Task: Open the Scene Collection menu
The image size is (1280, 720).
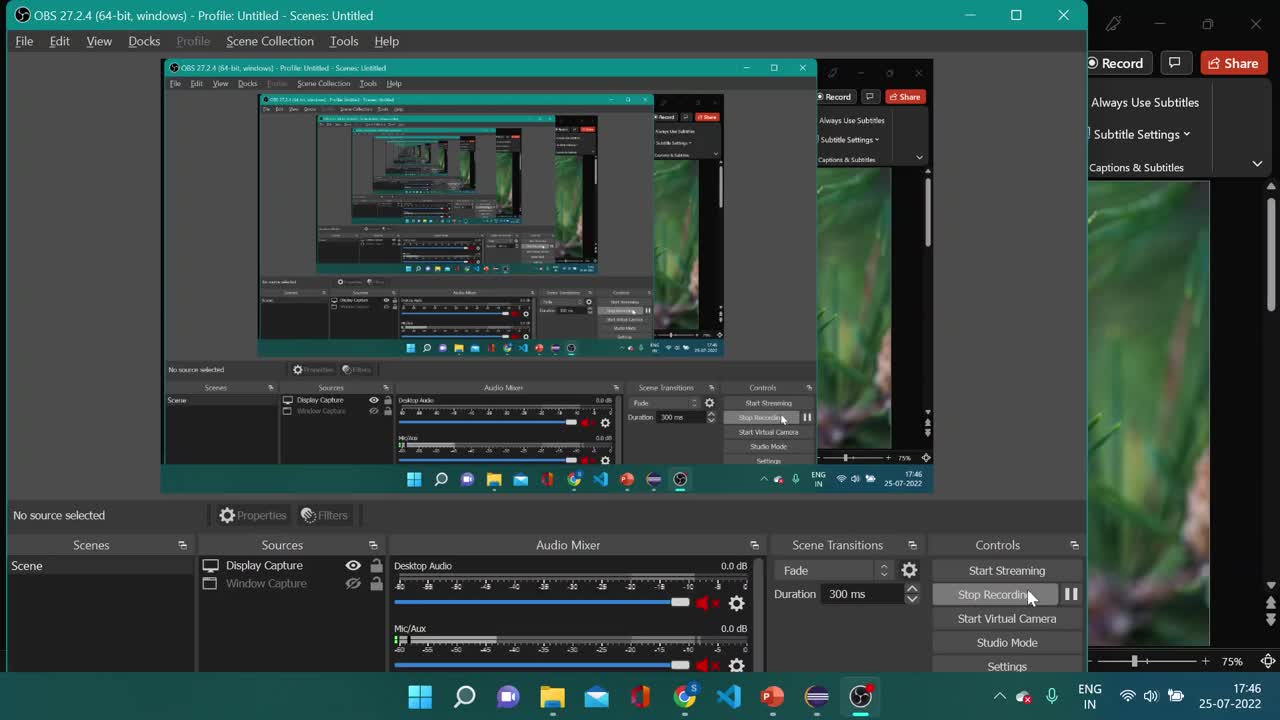Action: (x=270, y=41)
